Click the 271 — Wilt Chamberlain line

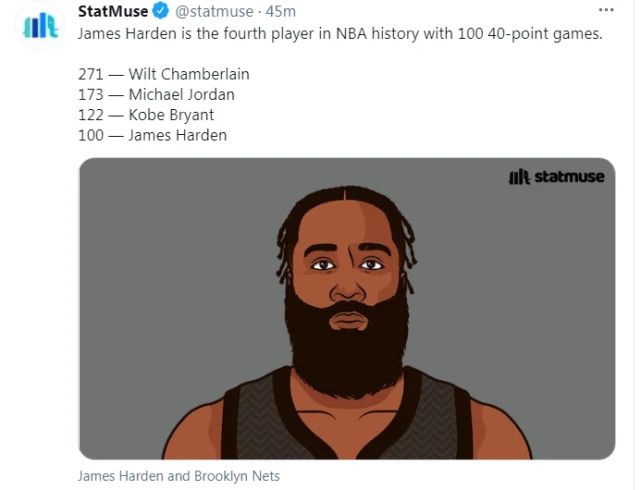[x=164, y=74]
